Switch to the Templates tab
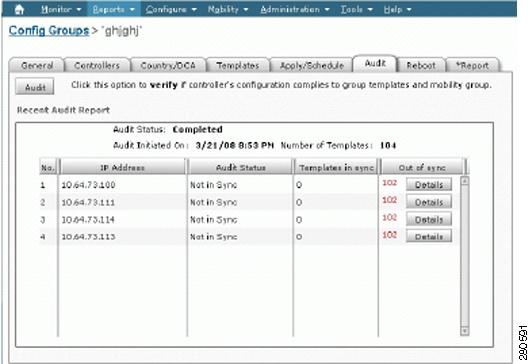Viewport: 530px width, 364px height. 238,65
